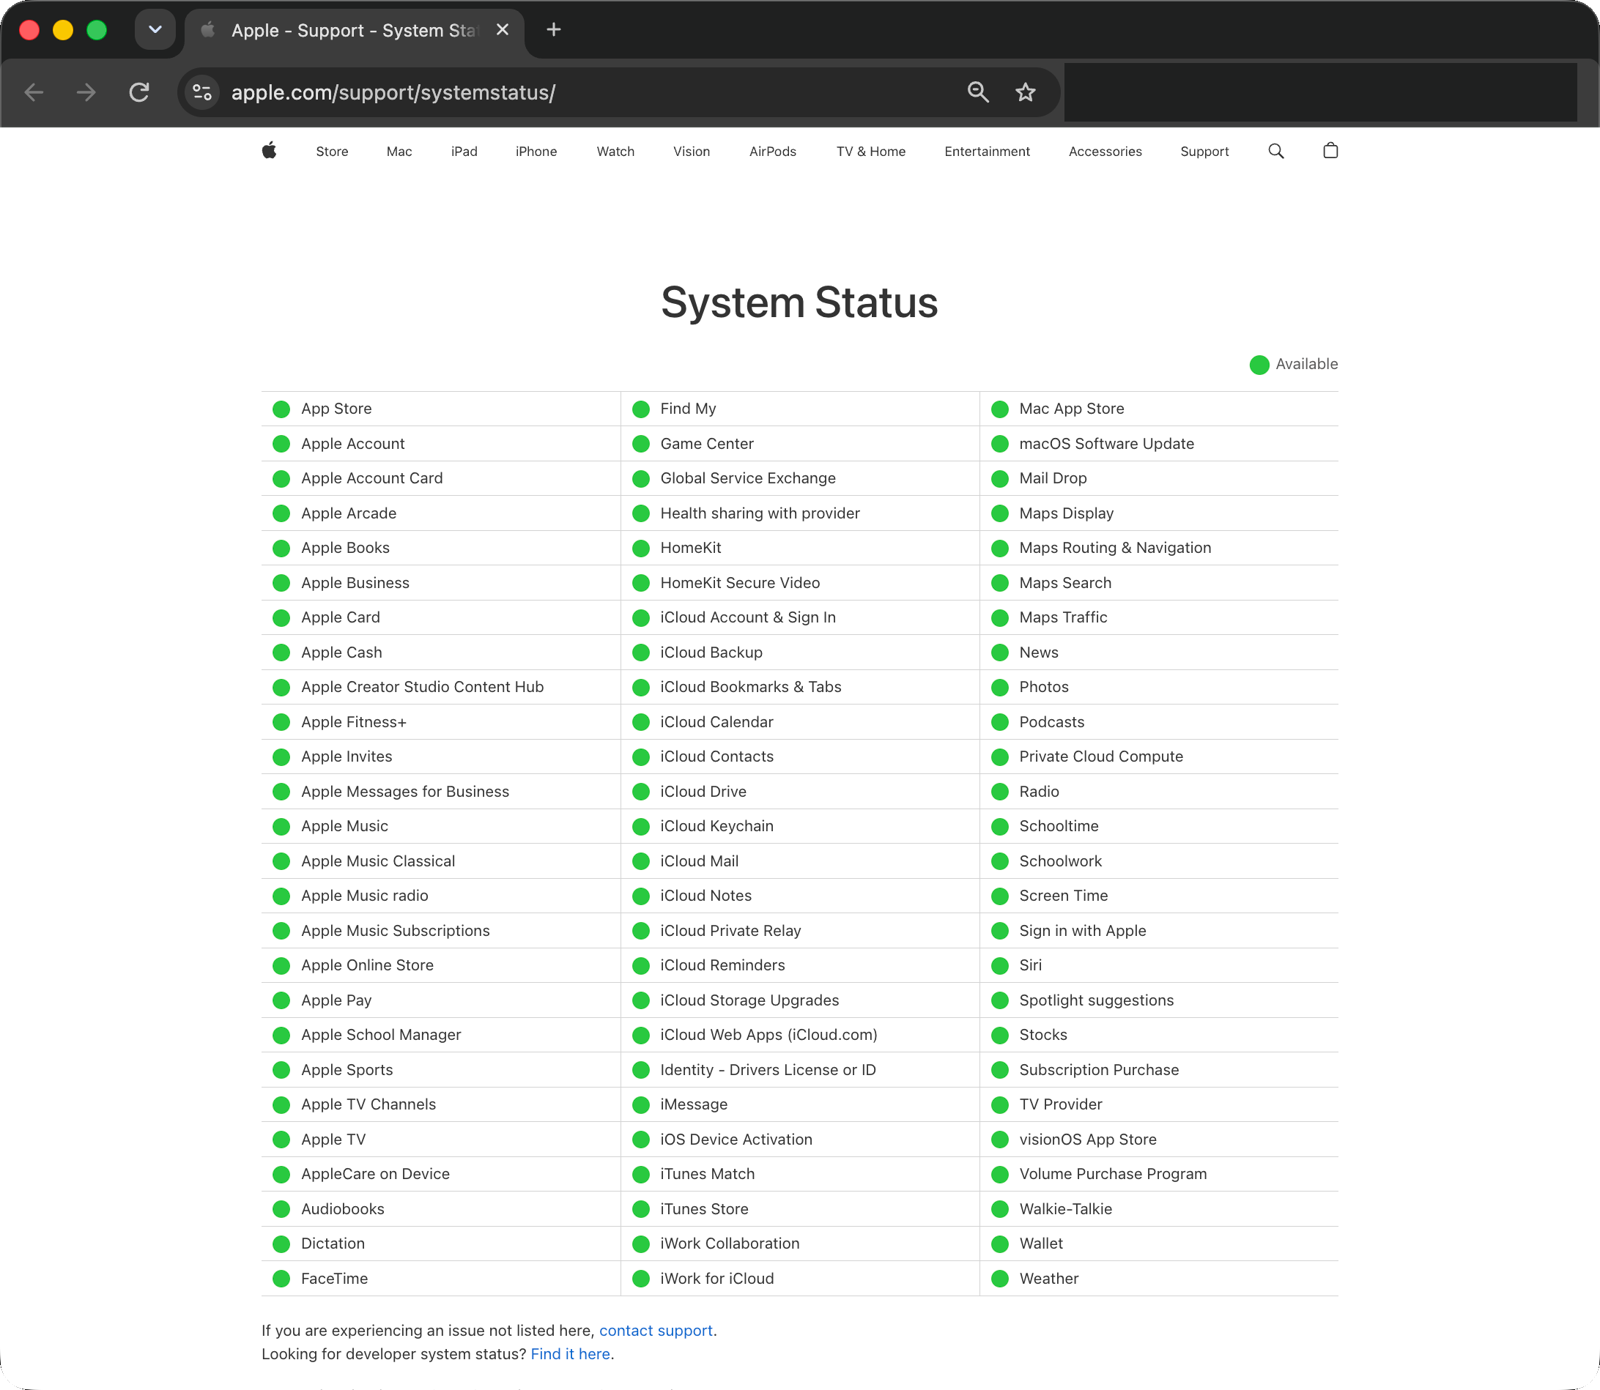Select the 'Volume Purchase Program' text
Viewport: 1600px width, 1390px height.
1113,1174
